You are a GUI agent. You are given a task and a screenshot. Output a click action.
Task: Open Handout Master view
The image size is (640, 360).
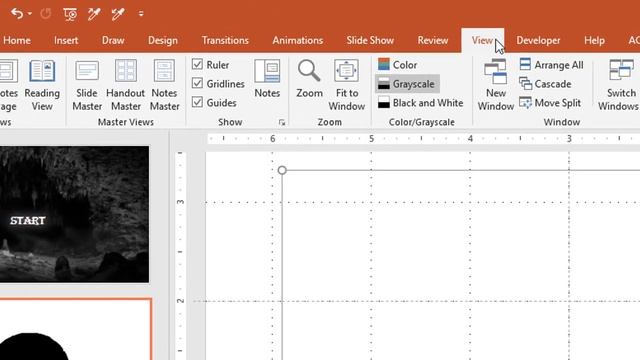[x=126, y=85]
